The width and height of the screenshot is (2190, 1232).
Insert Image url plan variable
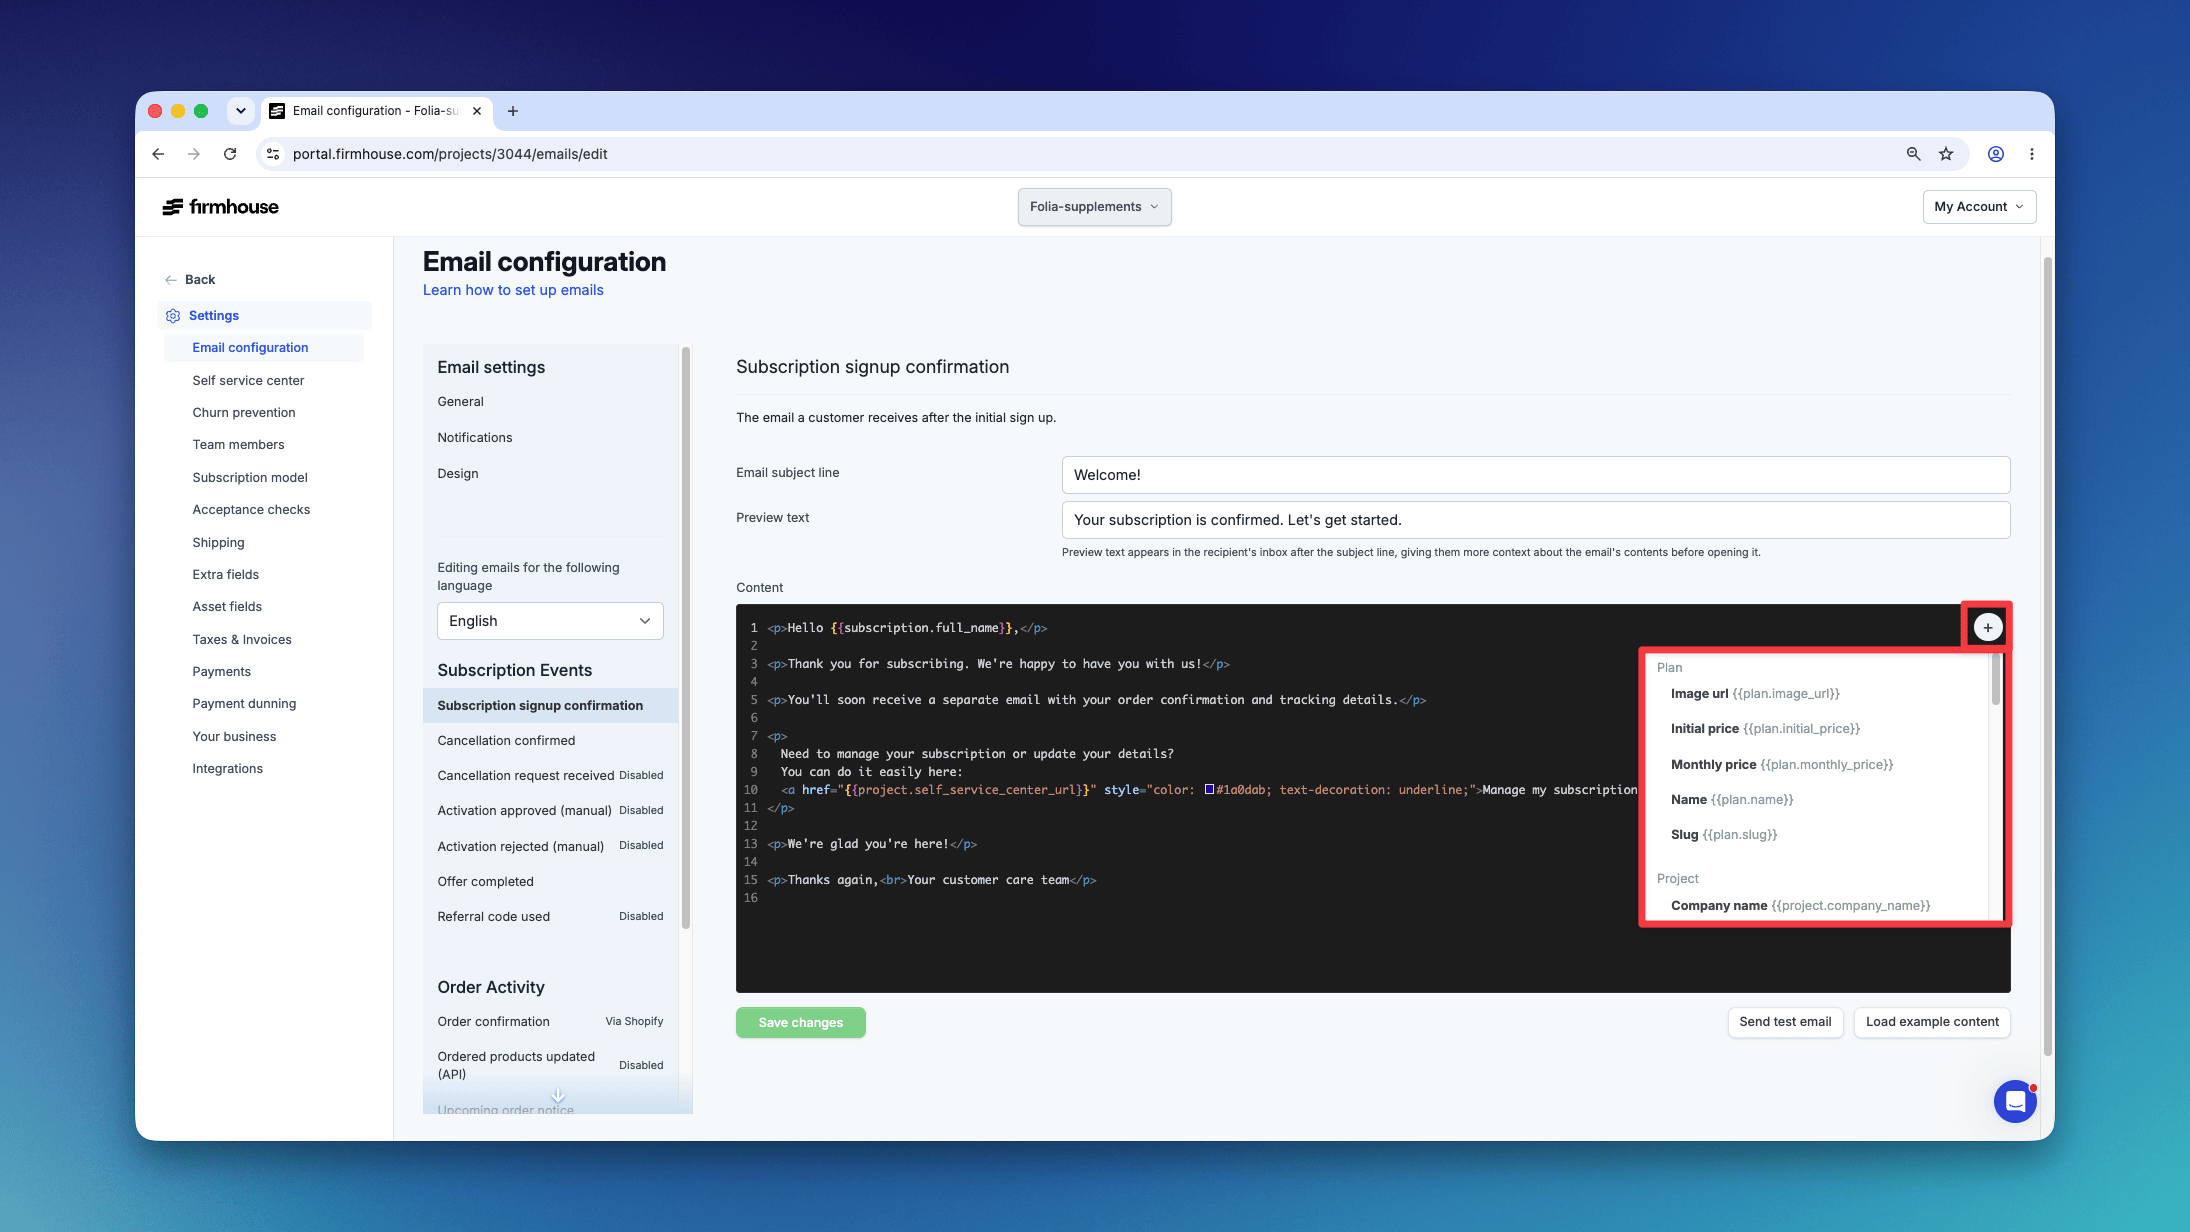tap(1755, 694)
